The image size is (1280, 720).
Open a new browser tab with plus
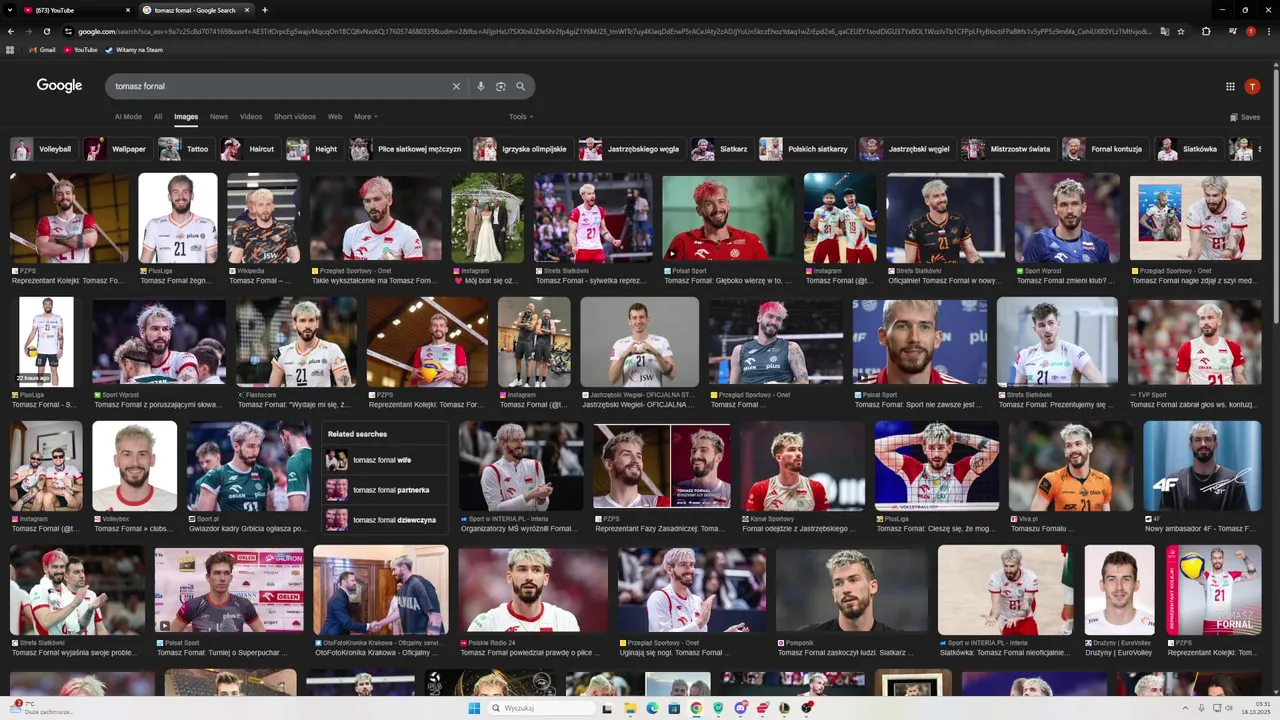tap(264, 10)
